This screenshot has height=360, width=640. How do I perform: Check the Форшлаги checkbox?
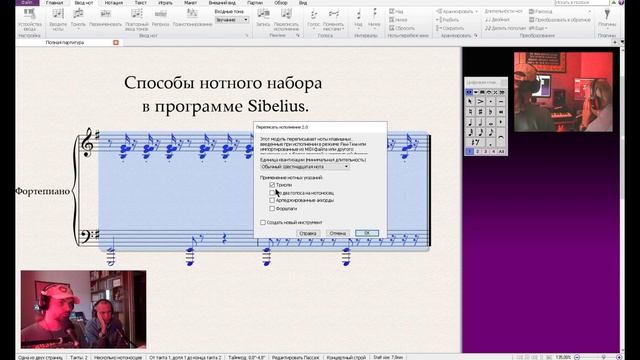tap(272, 209)
